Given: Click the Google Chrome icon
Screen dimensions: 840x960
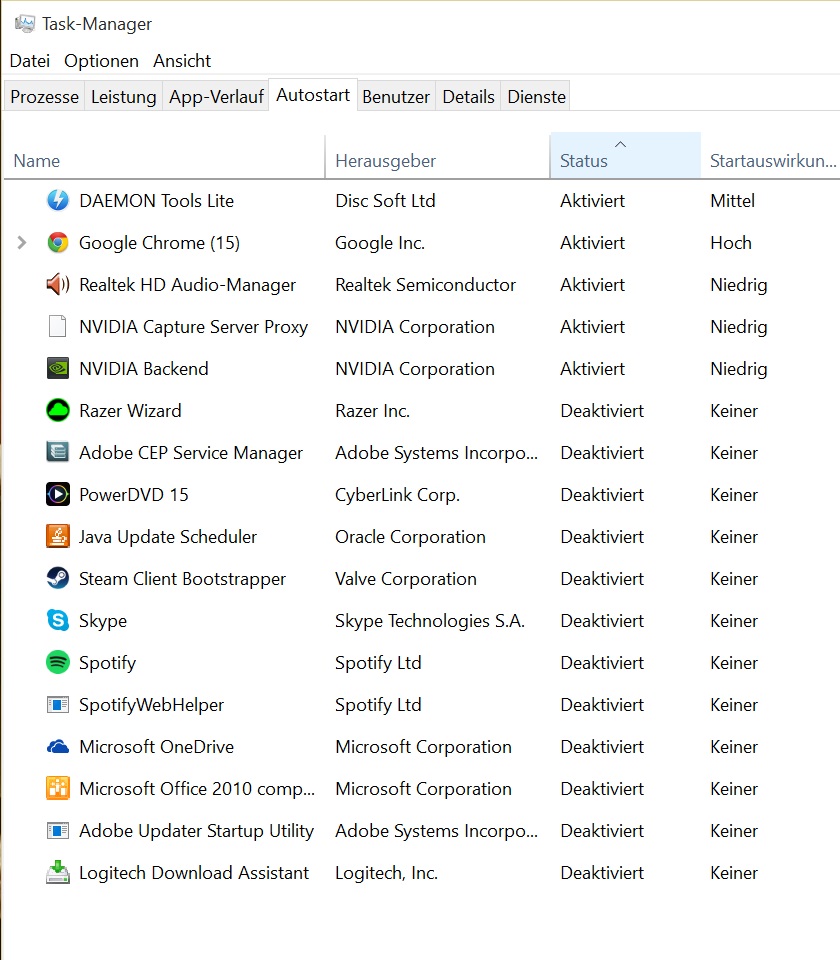Looking at the screenshot, I should tap(58, 242).
